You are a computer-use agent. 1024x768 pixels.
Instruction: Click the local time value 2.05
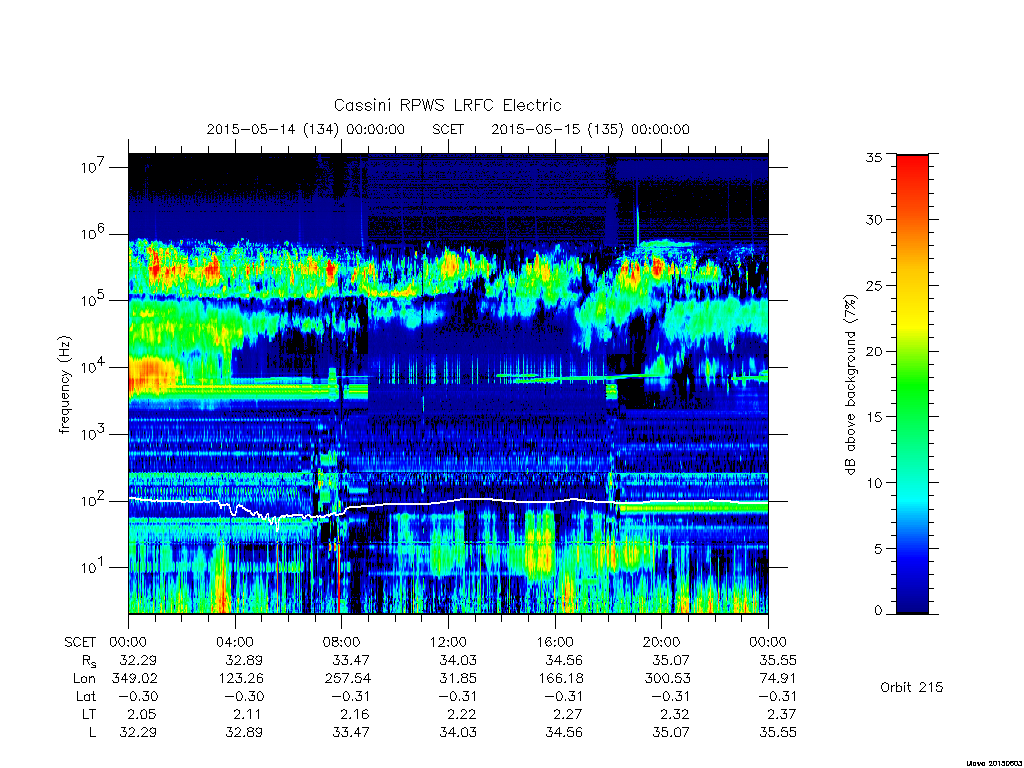pos(142,714)
